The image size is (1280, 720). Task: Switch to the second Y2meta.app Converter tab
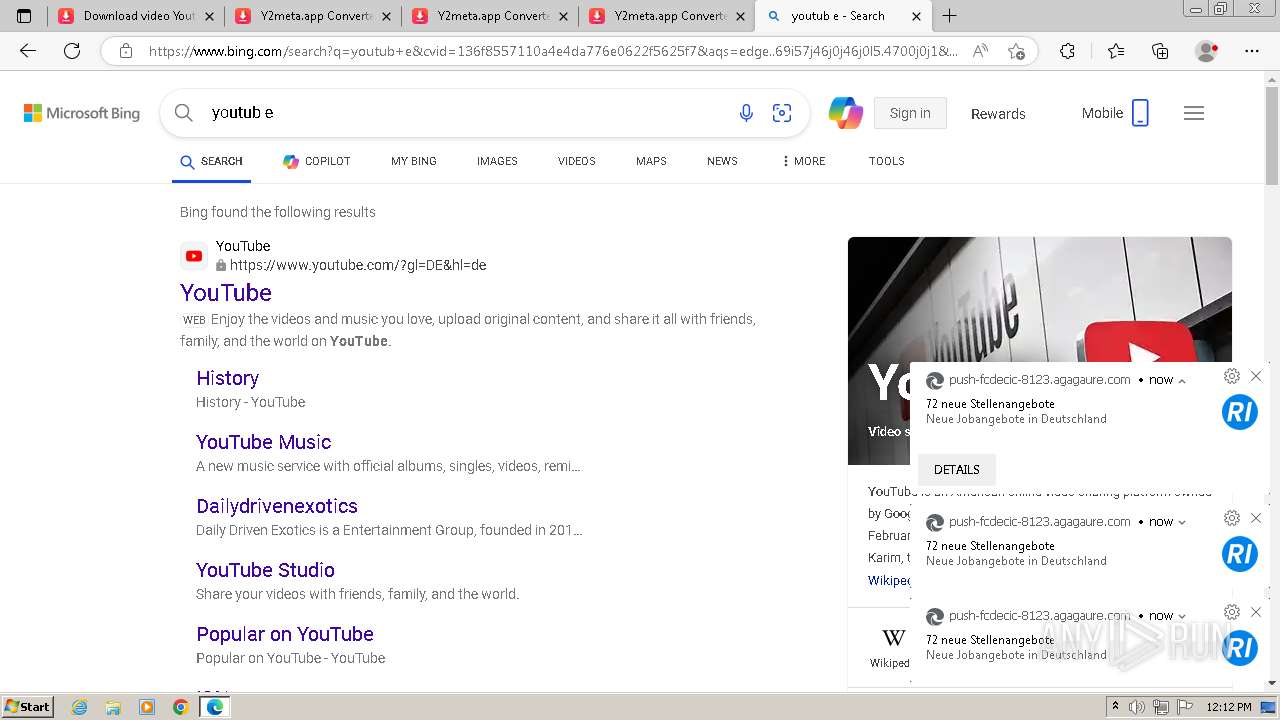[490, 16]
